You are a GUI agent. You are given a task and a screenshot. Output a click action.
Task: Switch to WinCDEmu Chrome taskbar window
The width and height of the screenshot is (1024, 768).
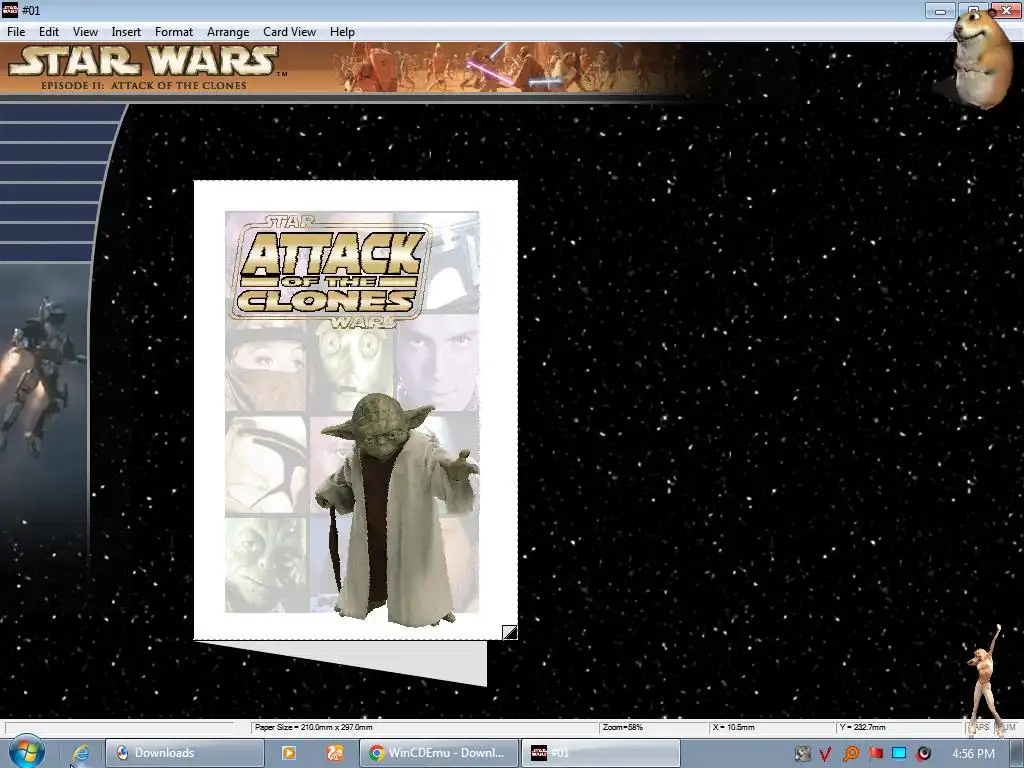coord(439,753)
